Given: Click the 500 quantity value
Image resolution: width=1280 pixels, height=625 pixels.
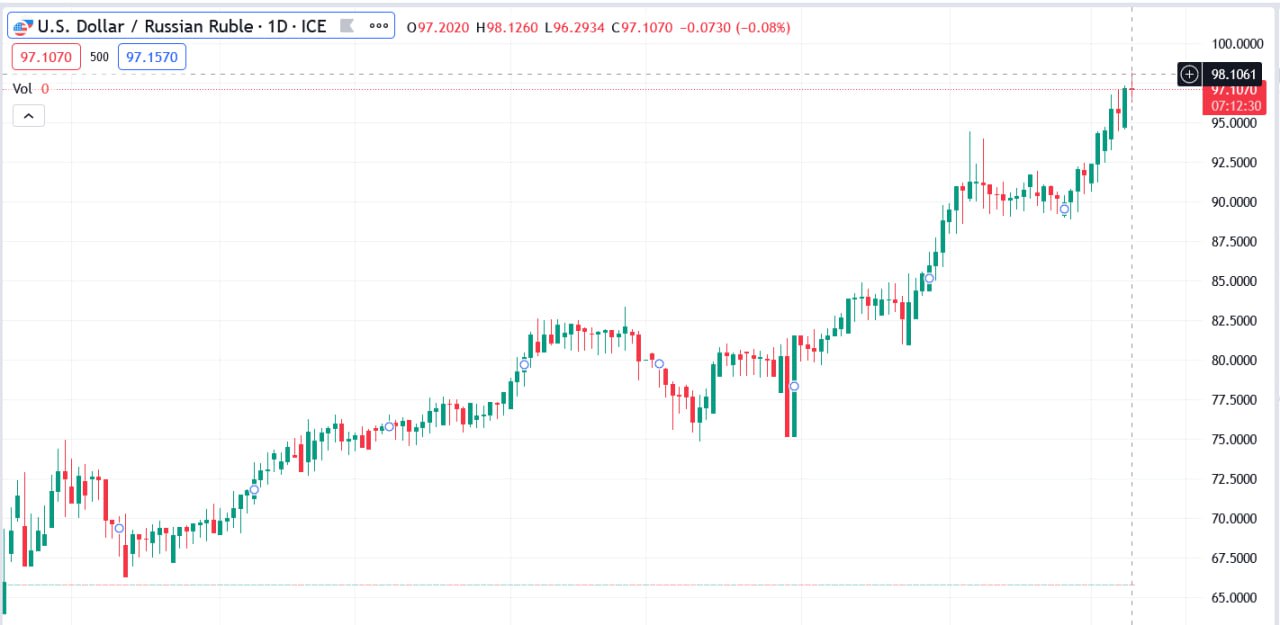Looking at the screenshot, I should [x=99, y=57].
